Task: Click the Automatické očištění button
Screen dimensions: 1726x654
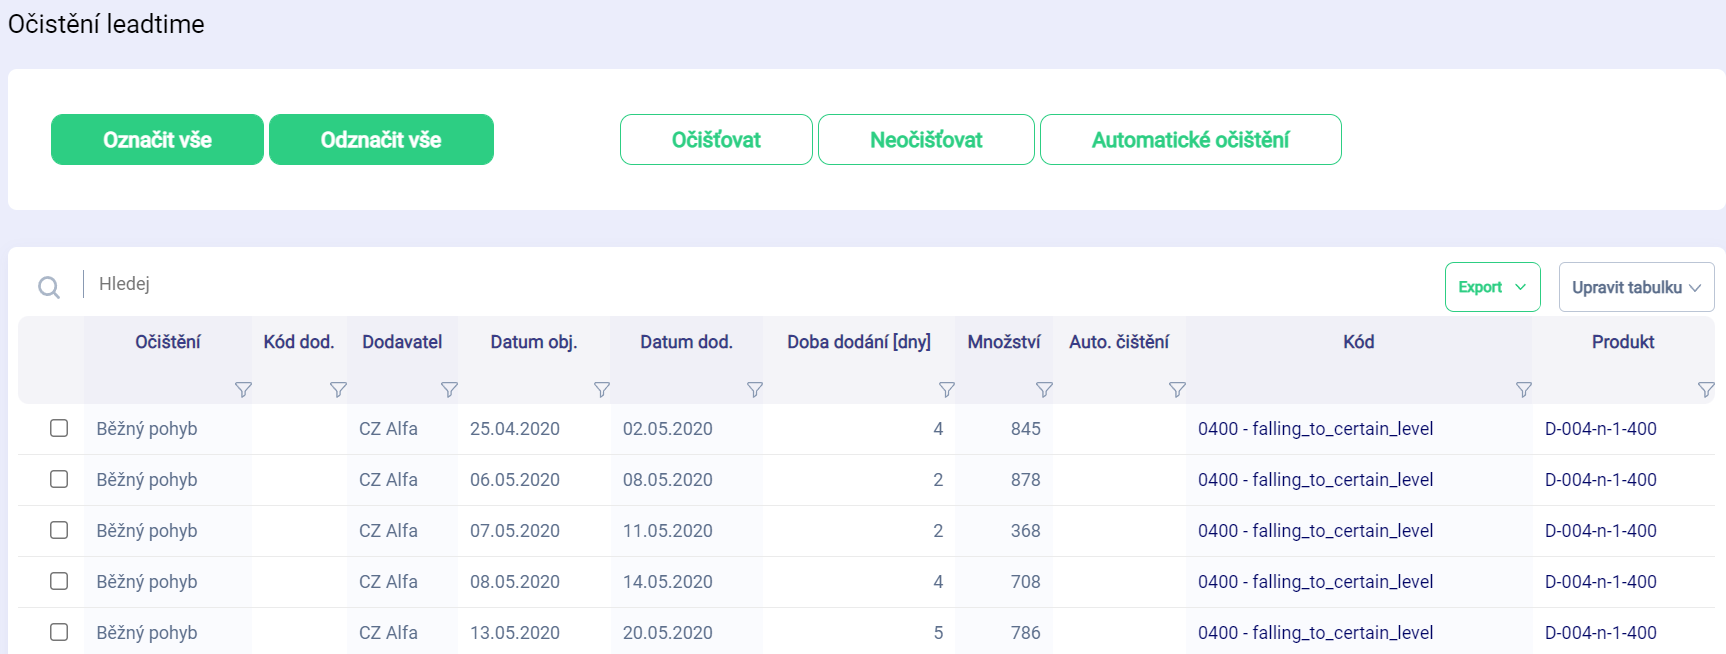Action: [x=1190, y=140]
